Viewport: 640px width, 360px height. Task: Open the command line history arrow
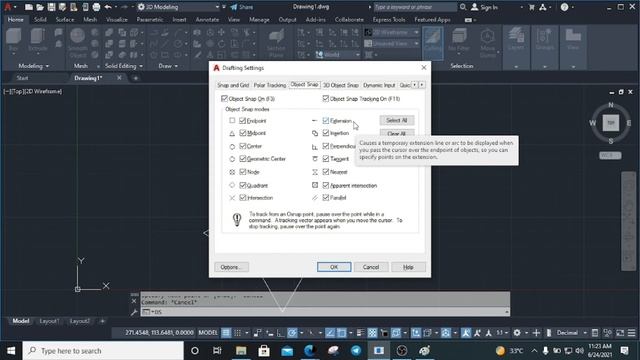507,312
